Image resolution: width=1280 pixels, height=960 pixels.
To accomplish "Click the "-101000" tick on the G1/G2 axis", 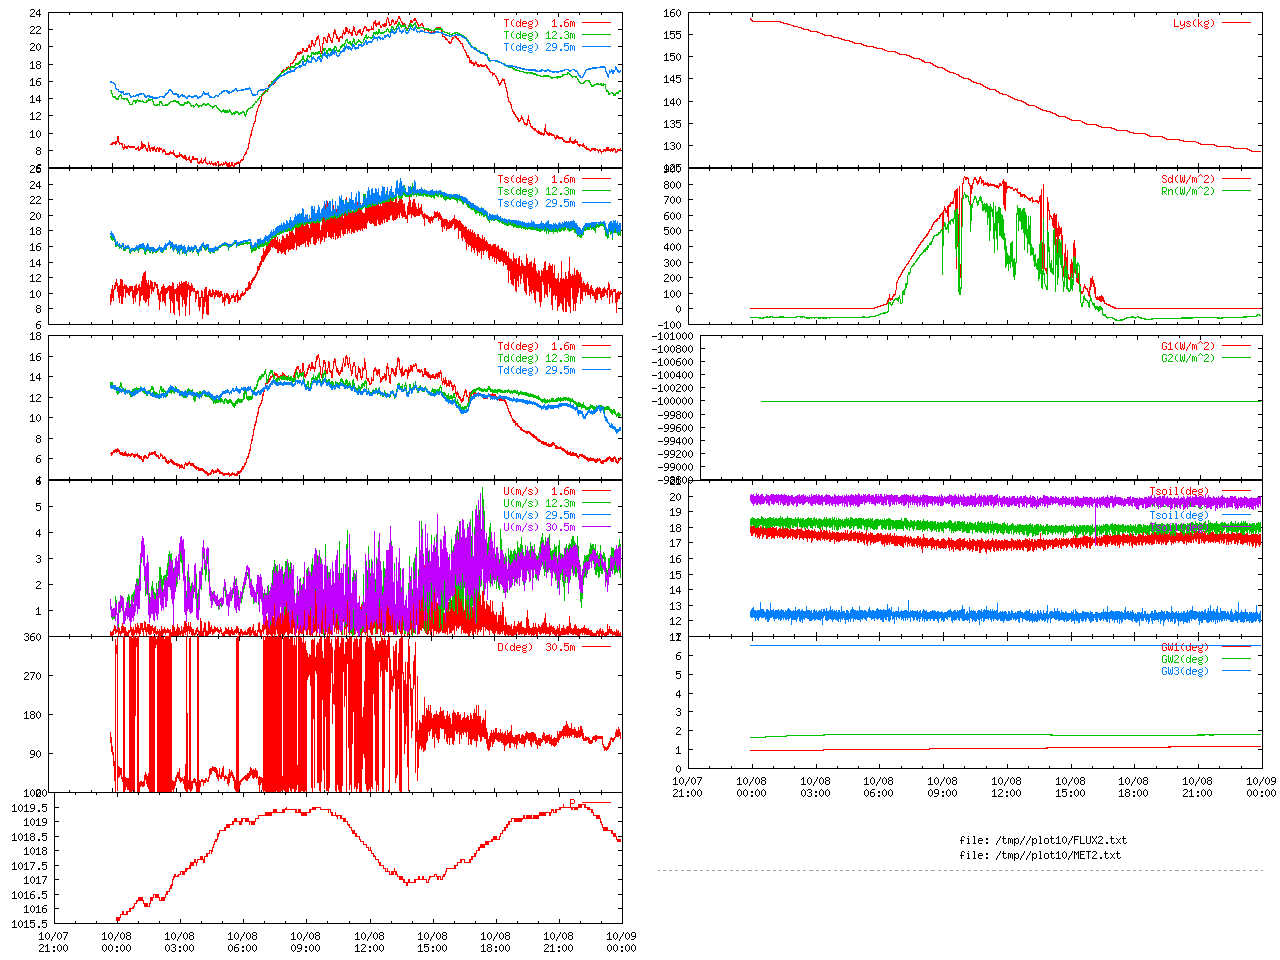I will [674, 336].
